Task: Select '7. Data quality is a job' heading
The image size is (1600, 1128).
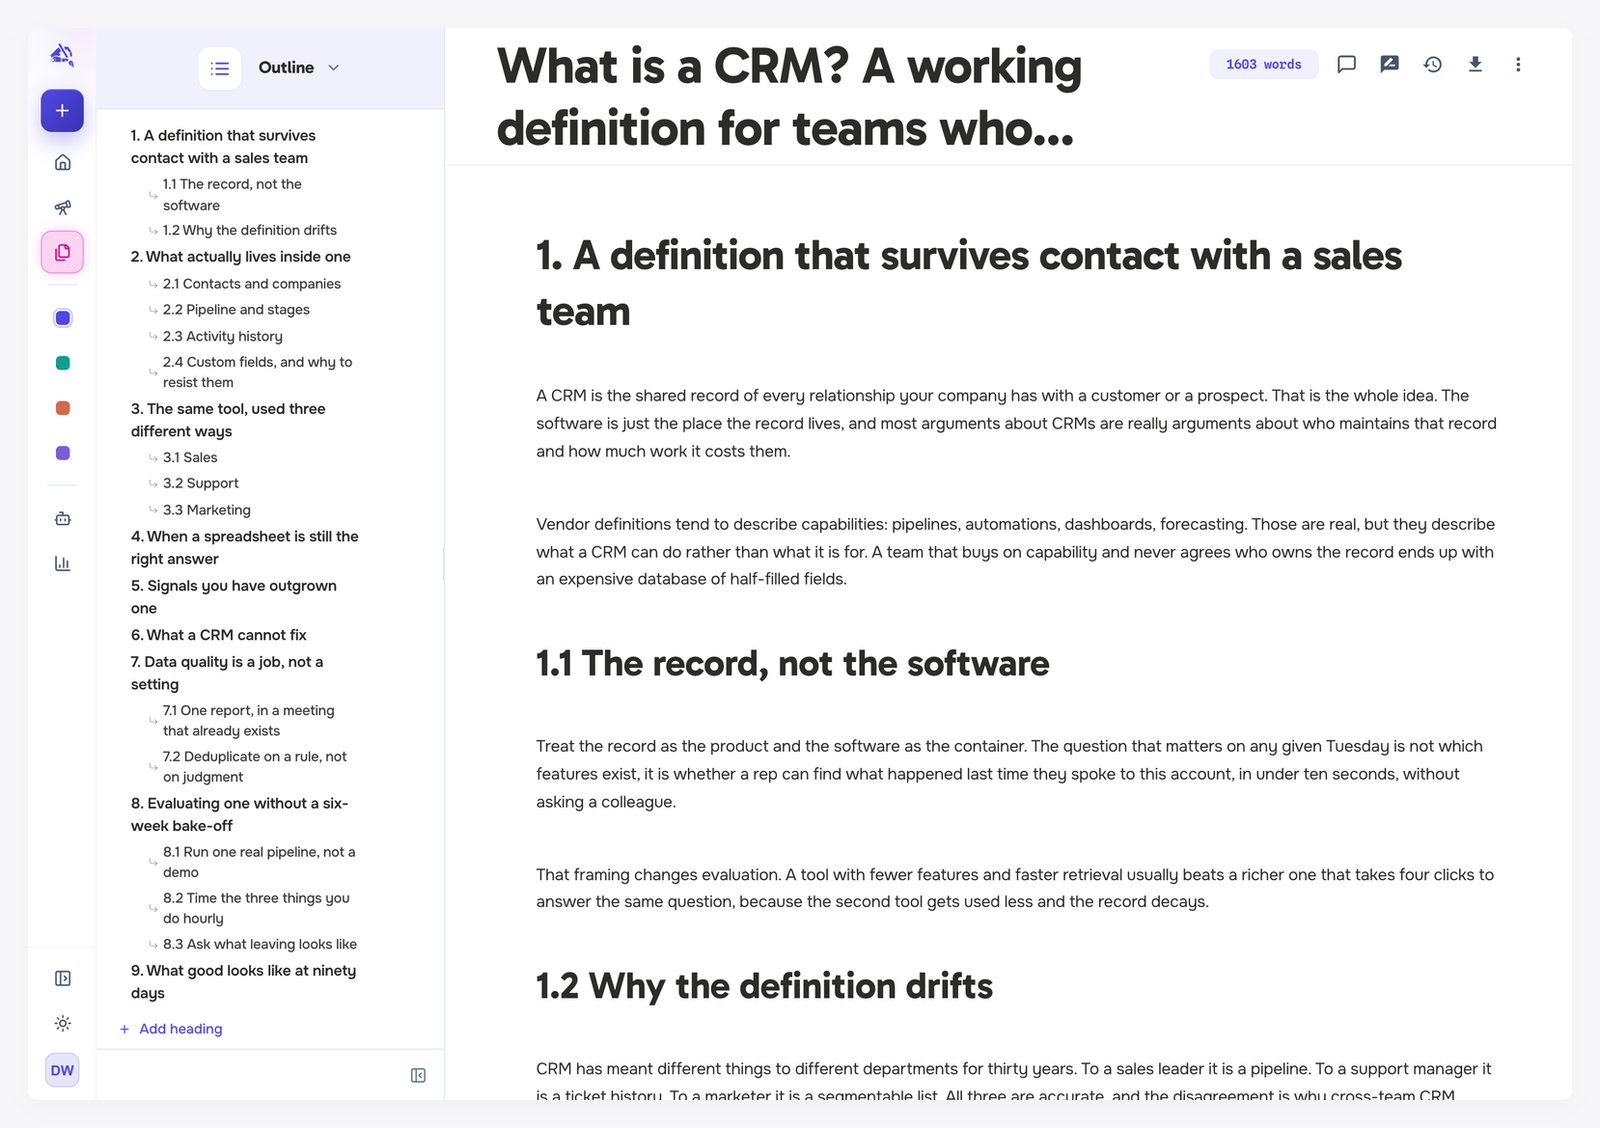Action: (226, 673)
